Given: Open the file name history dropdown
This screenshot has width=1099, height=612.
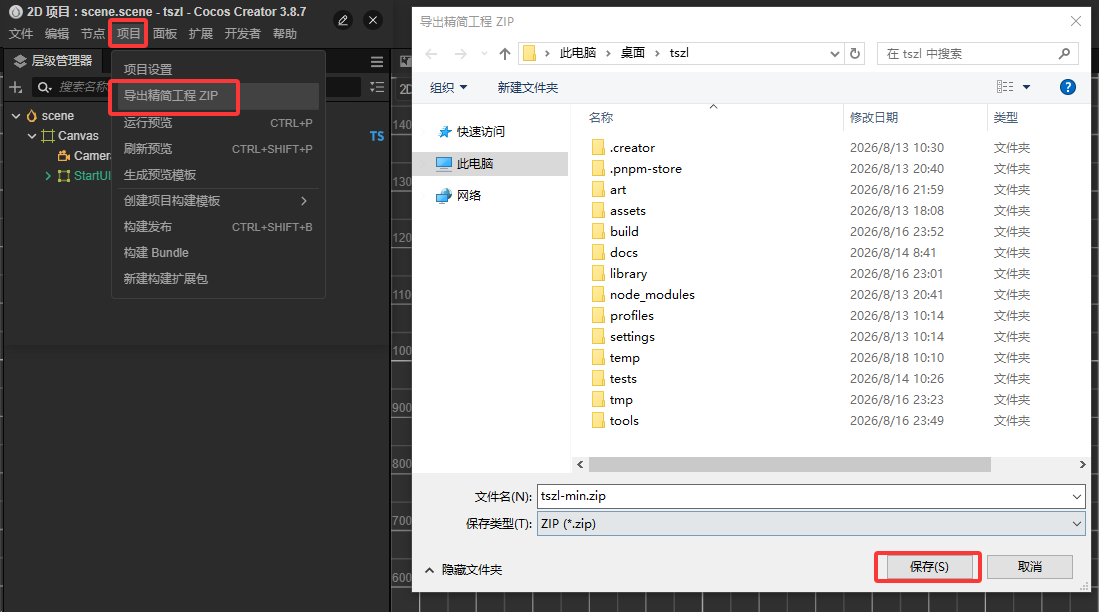Looking at the screenshot, I should (1077, 496).
